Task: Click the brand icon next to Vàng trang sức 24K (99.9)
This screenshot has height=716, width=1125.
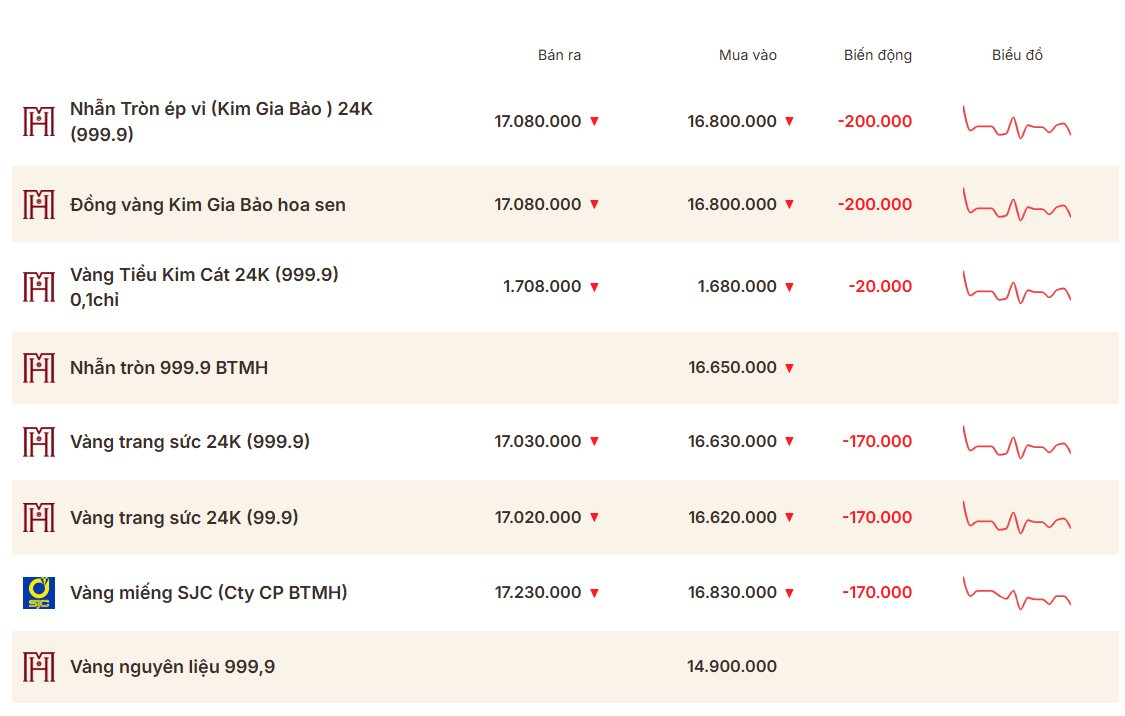Action: 38,518
